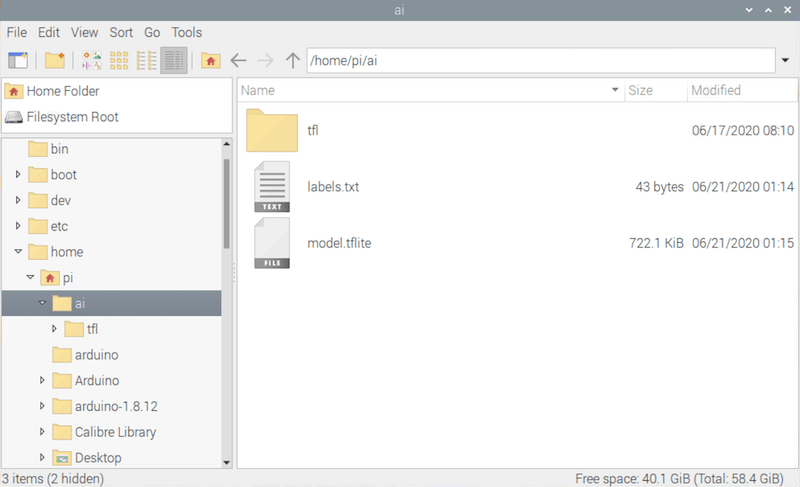Screen dimensions: 800x487
Task: Expand the dev folder node
Action: point(18,200)
